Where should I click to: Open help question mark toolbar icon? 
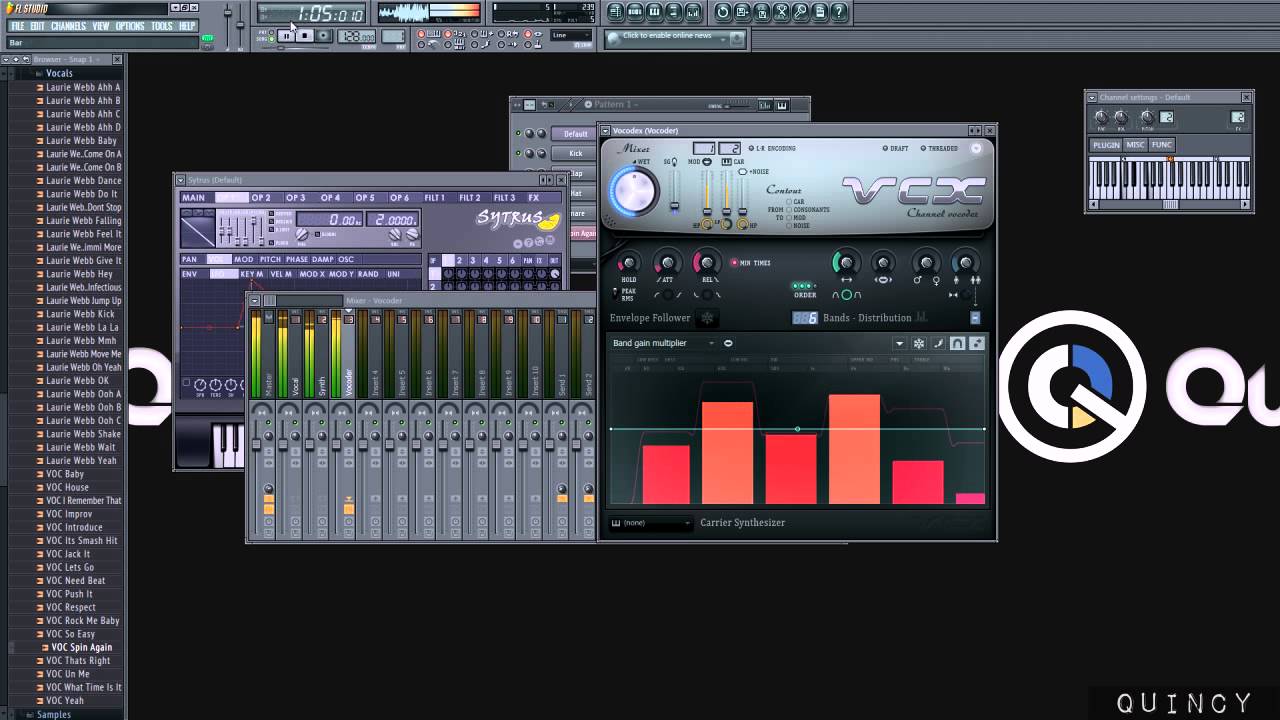(x=839, y=12)
